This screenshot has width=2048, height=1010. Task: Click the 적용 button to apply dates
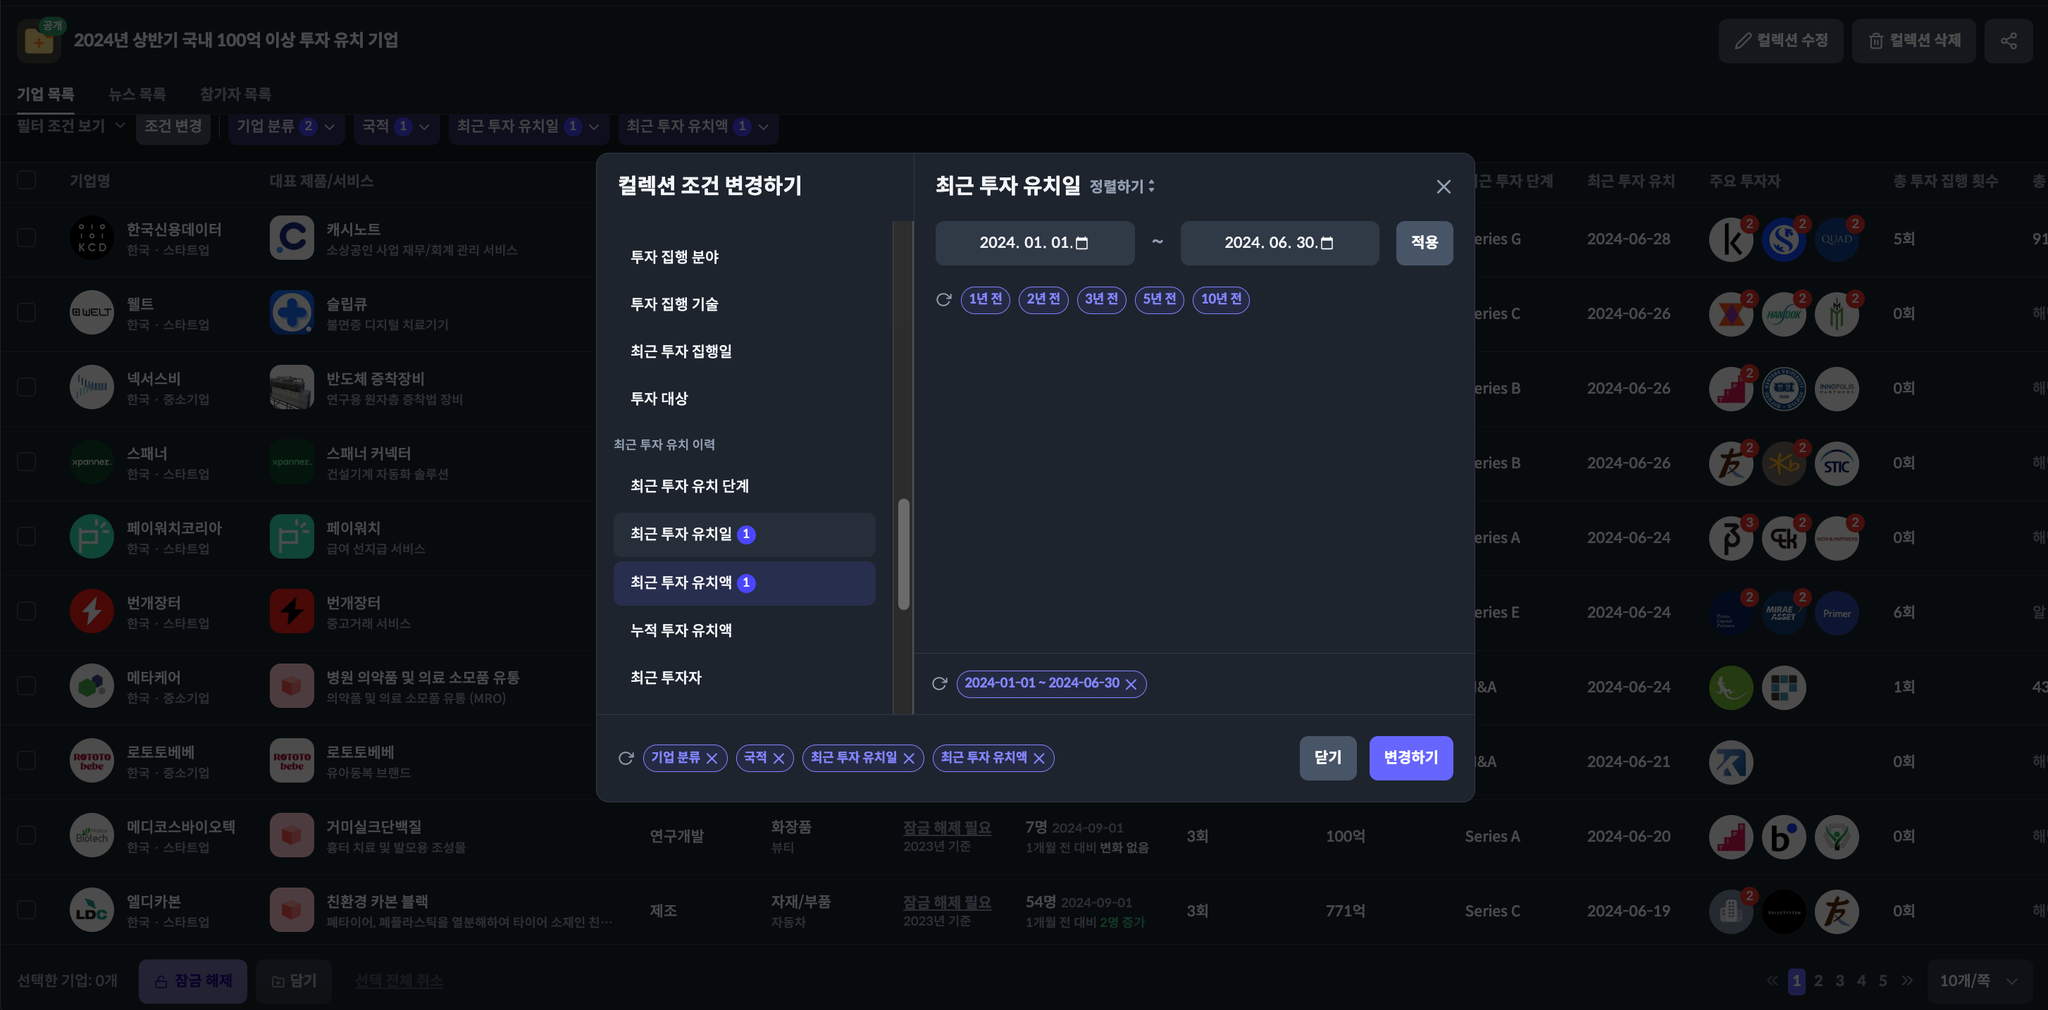pyautogui.click(x=1424, y=243)
